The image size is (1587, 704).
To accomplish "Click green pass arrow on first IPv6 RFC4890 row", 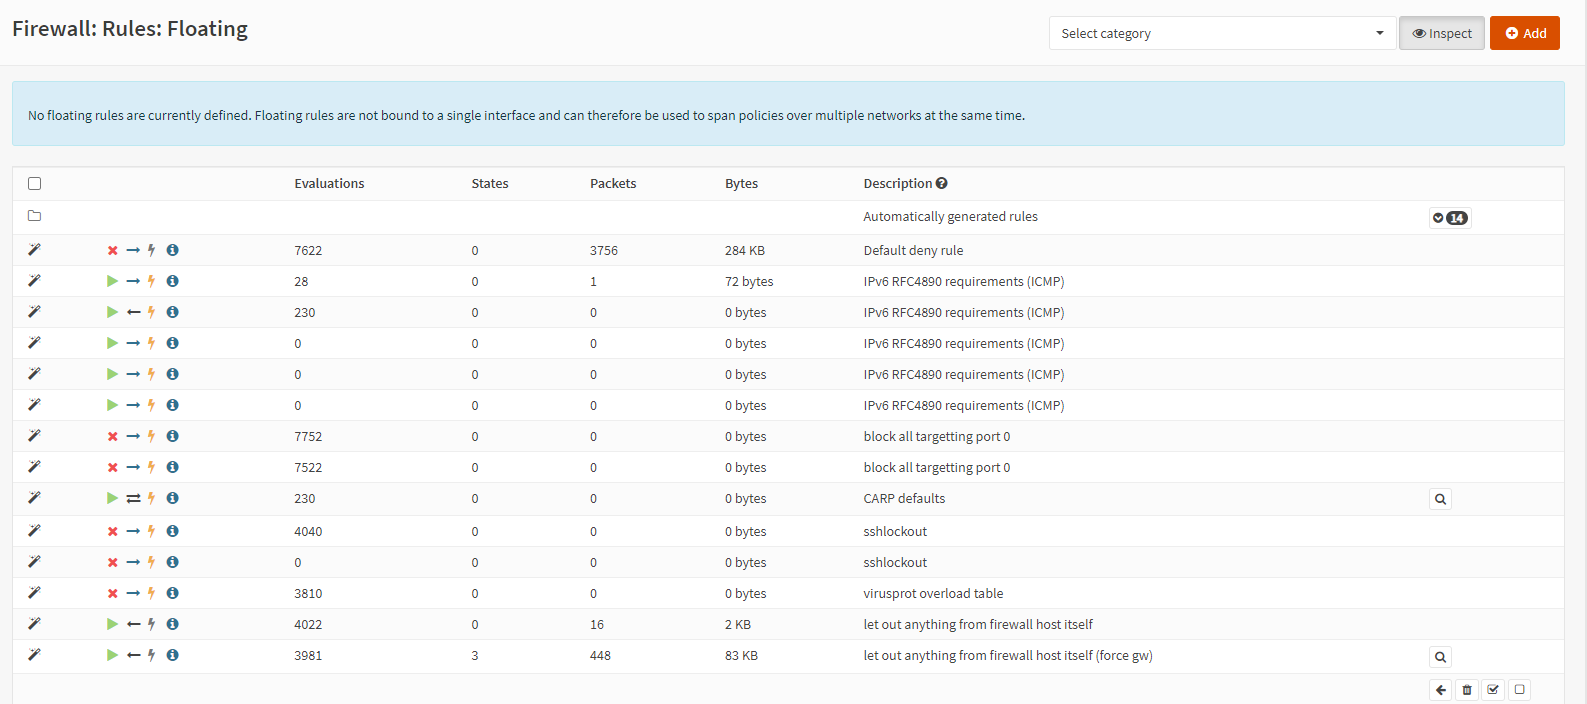I will 112,281.
